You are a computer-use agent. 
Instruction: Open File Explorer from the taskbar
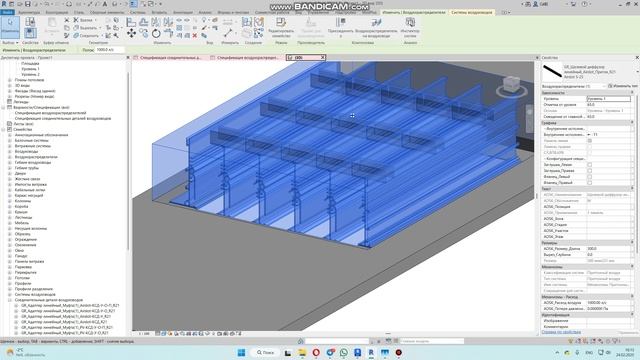[302, 352]
